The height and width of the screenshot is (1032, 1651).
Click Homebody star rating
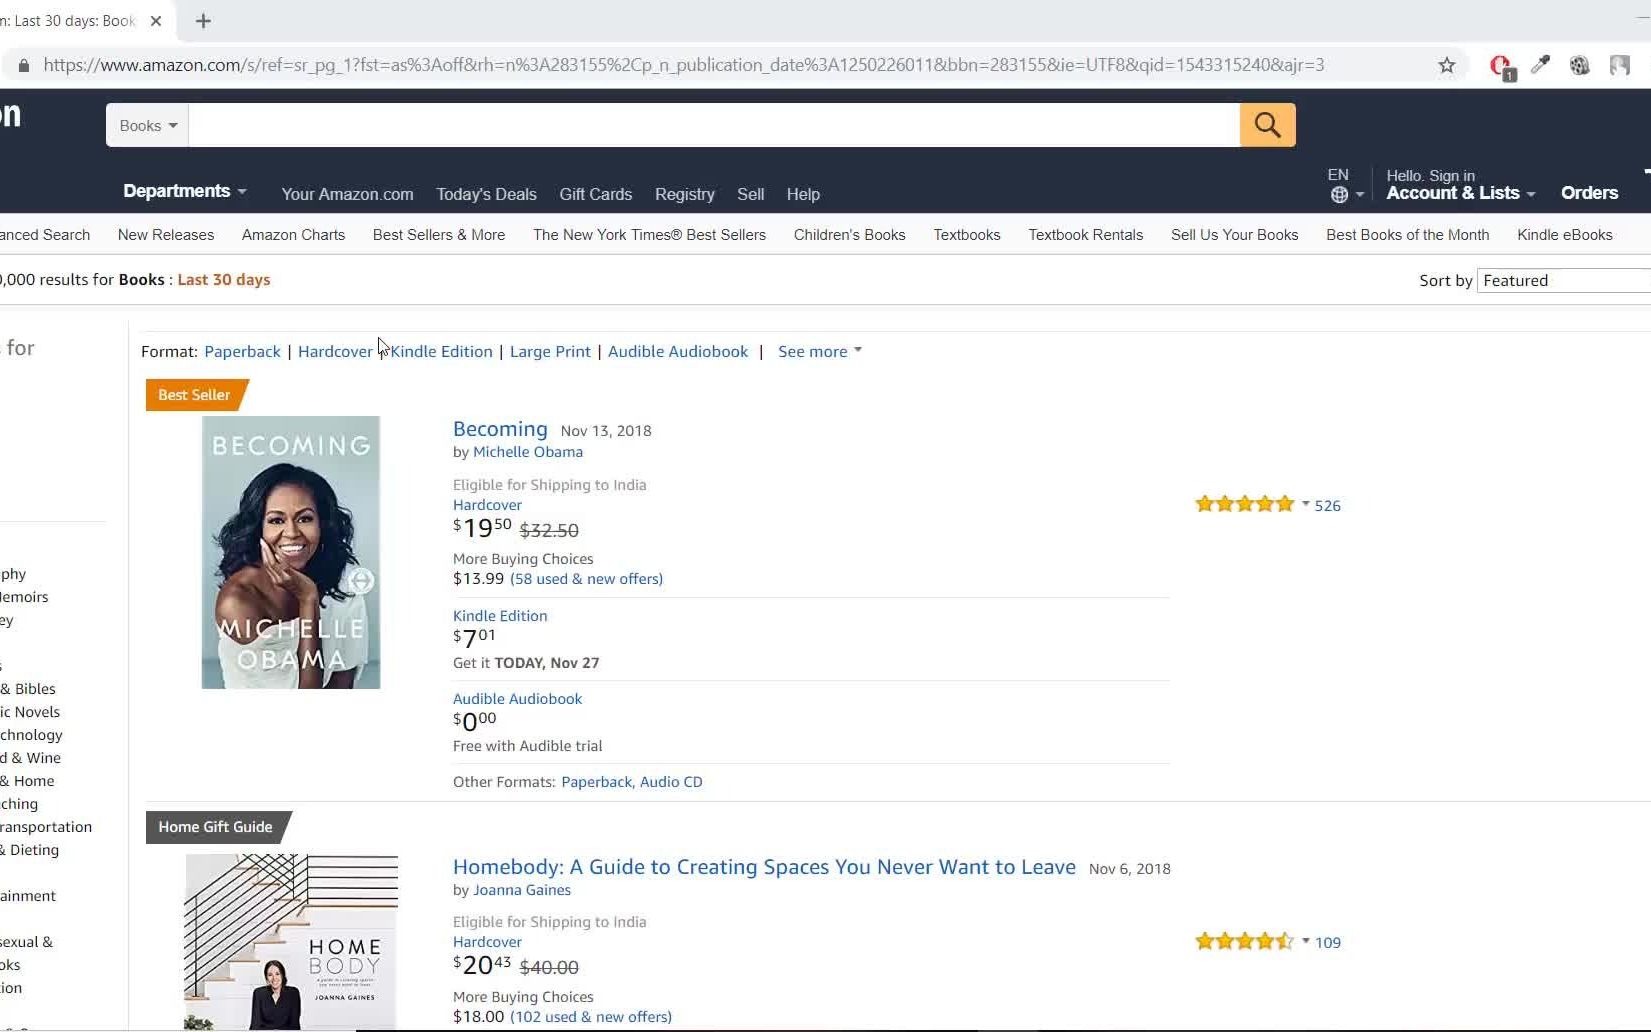[x=1245, y=941]
